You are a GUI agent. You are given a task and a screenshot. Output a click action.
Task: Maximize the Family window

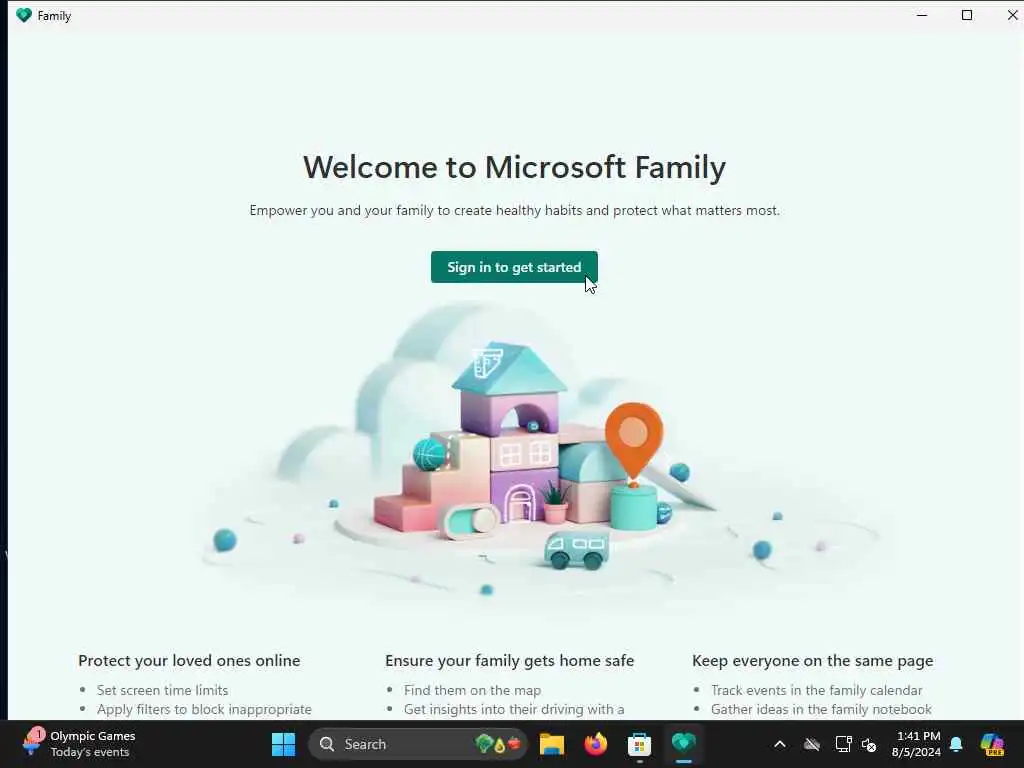967,15
